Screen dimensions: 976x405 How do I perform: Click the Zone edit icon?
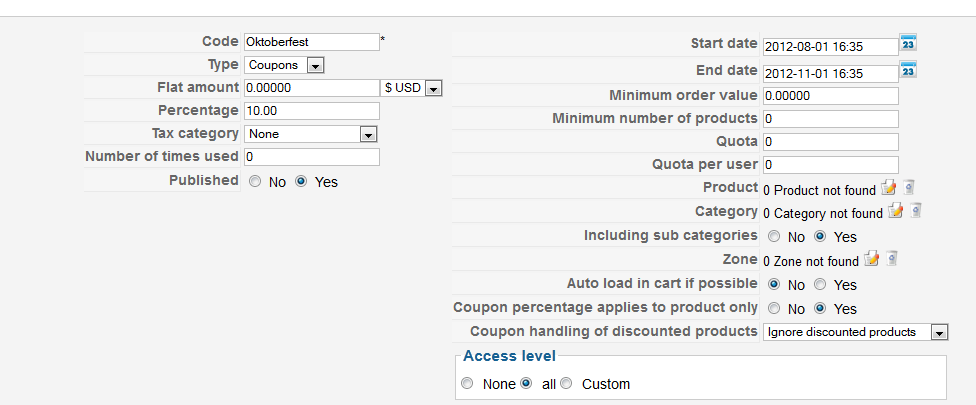click(871, 258)
